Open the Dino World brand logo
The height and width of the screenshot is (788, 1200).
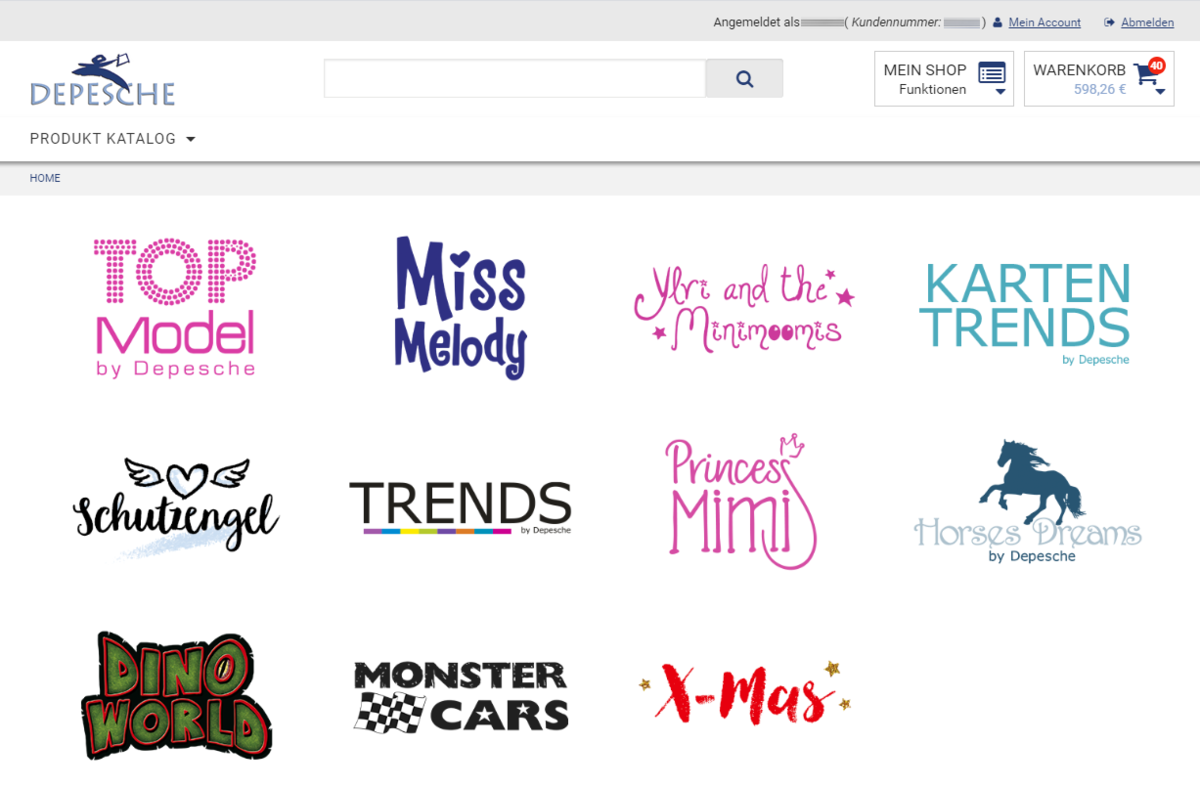[x=176, y=696]
